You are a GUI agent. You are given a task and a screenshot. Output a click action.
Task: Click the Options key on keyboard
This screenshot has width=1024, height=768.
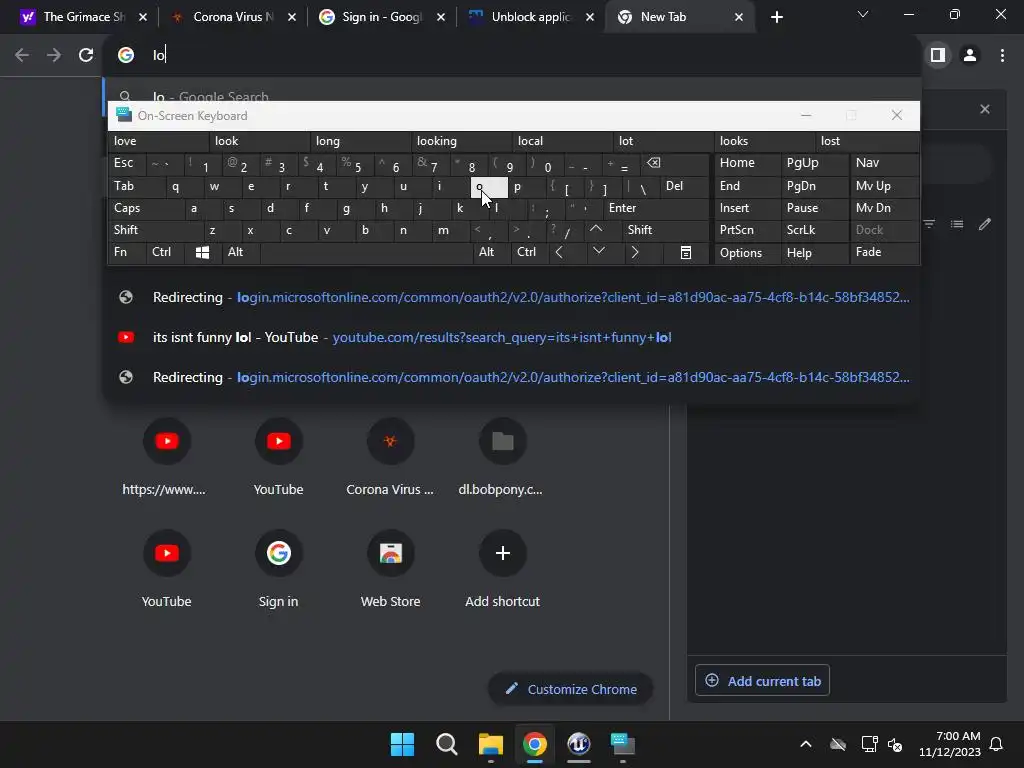[x=747, y=252]
